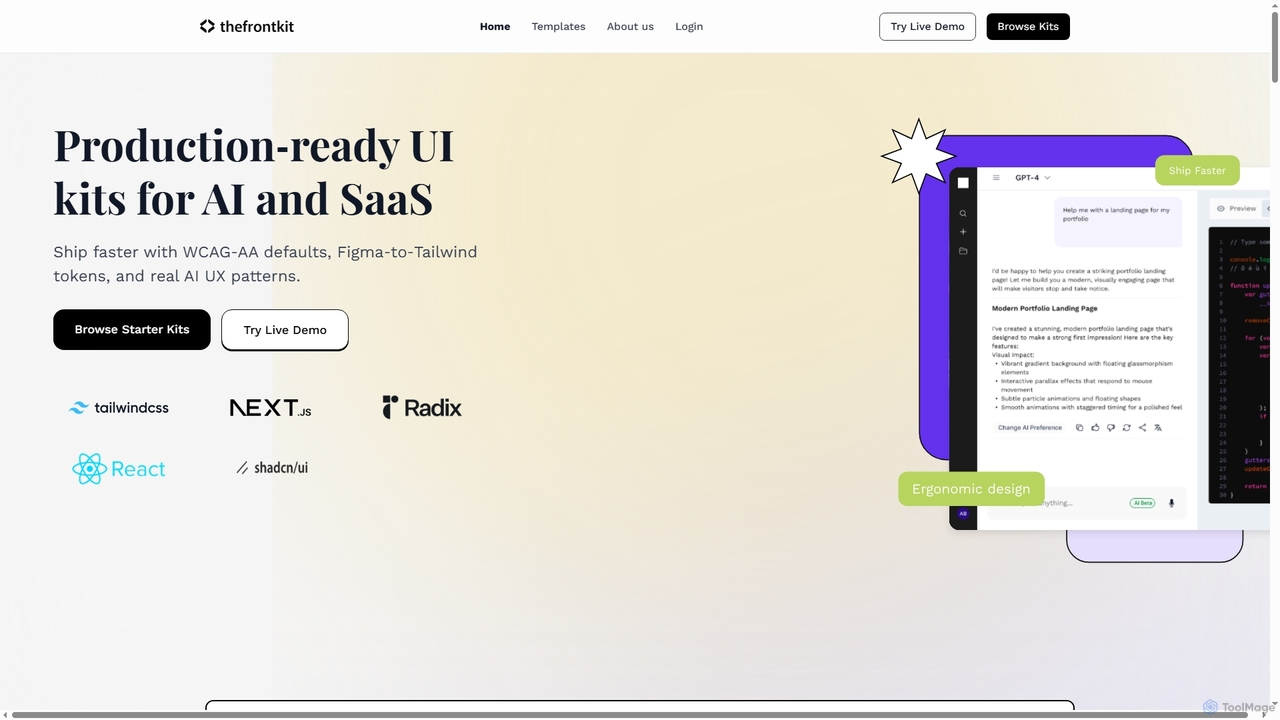Expand the GPT-4 model dropdown
1280x720 pixels.
[x=1032, y=177]
